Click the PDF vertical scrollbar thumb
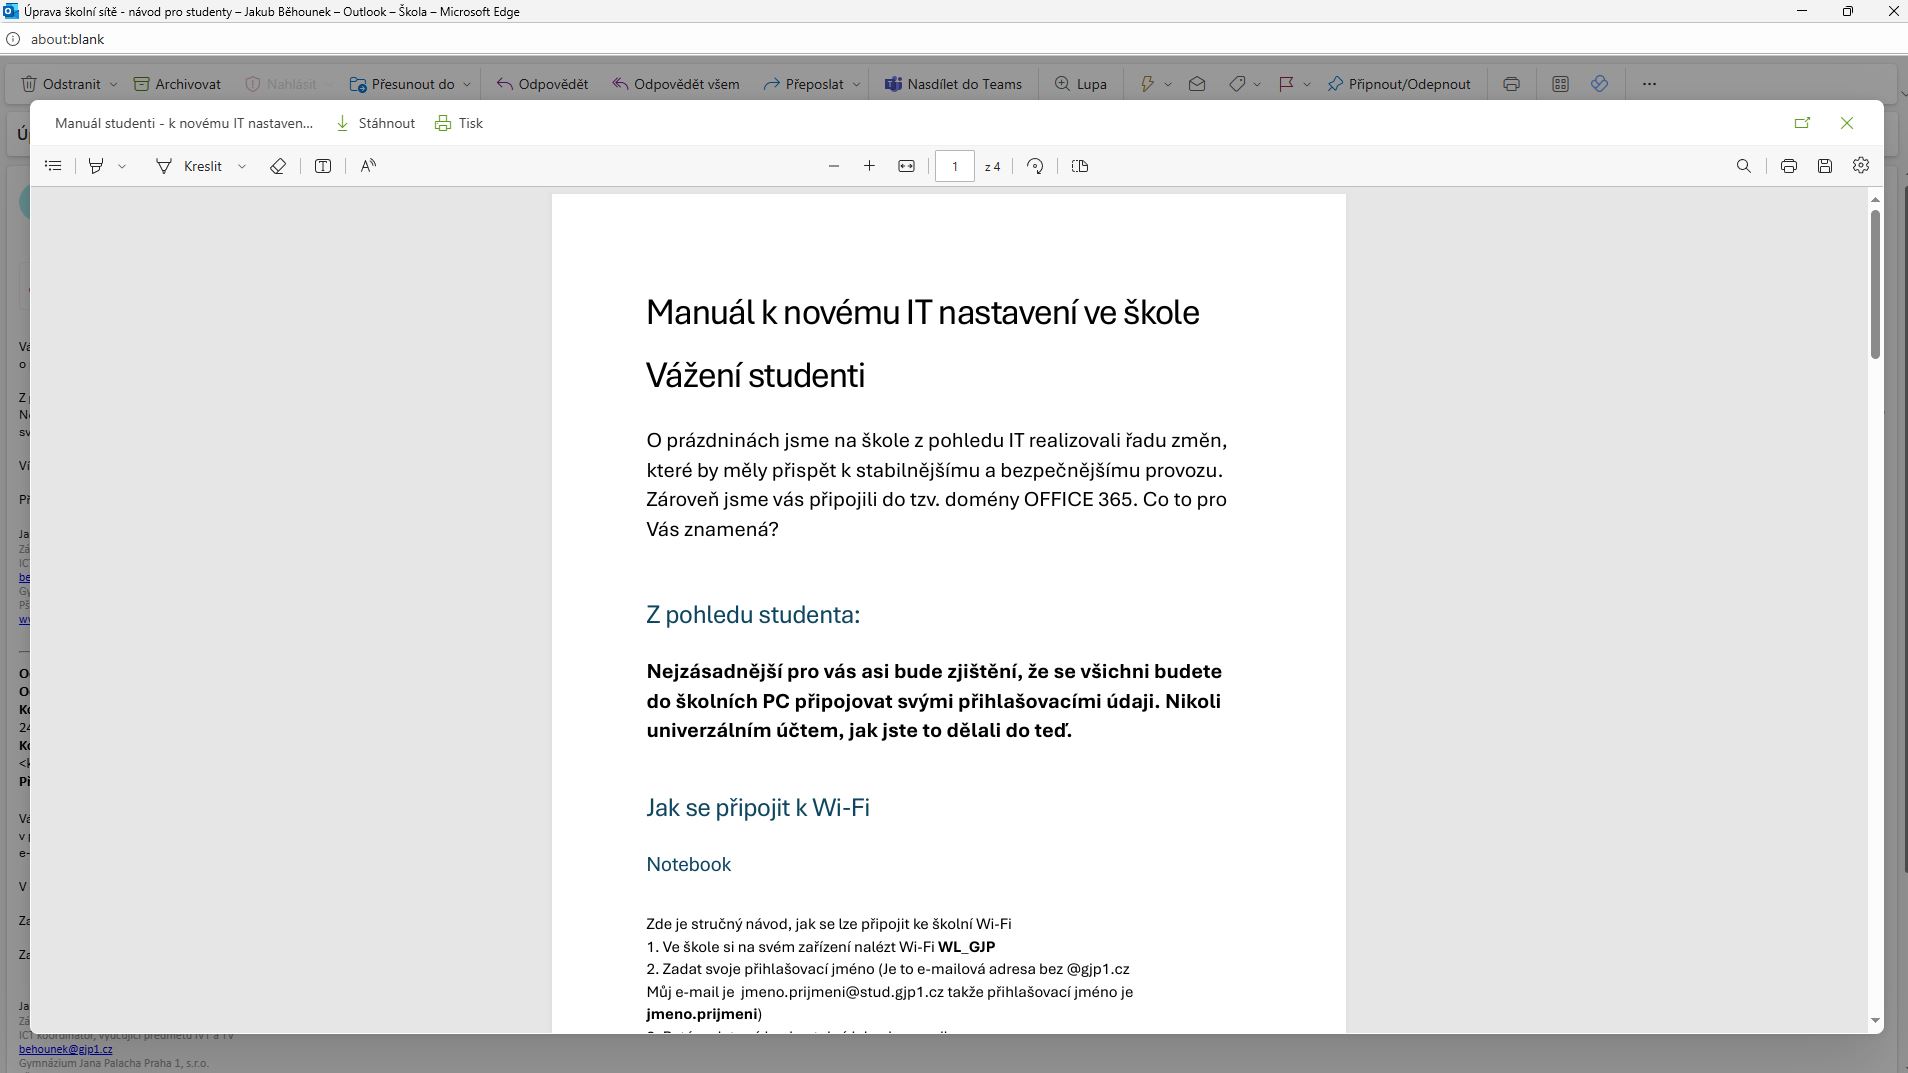This screenshot has width=1908, height=1073. (1875, 284)
